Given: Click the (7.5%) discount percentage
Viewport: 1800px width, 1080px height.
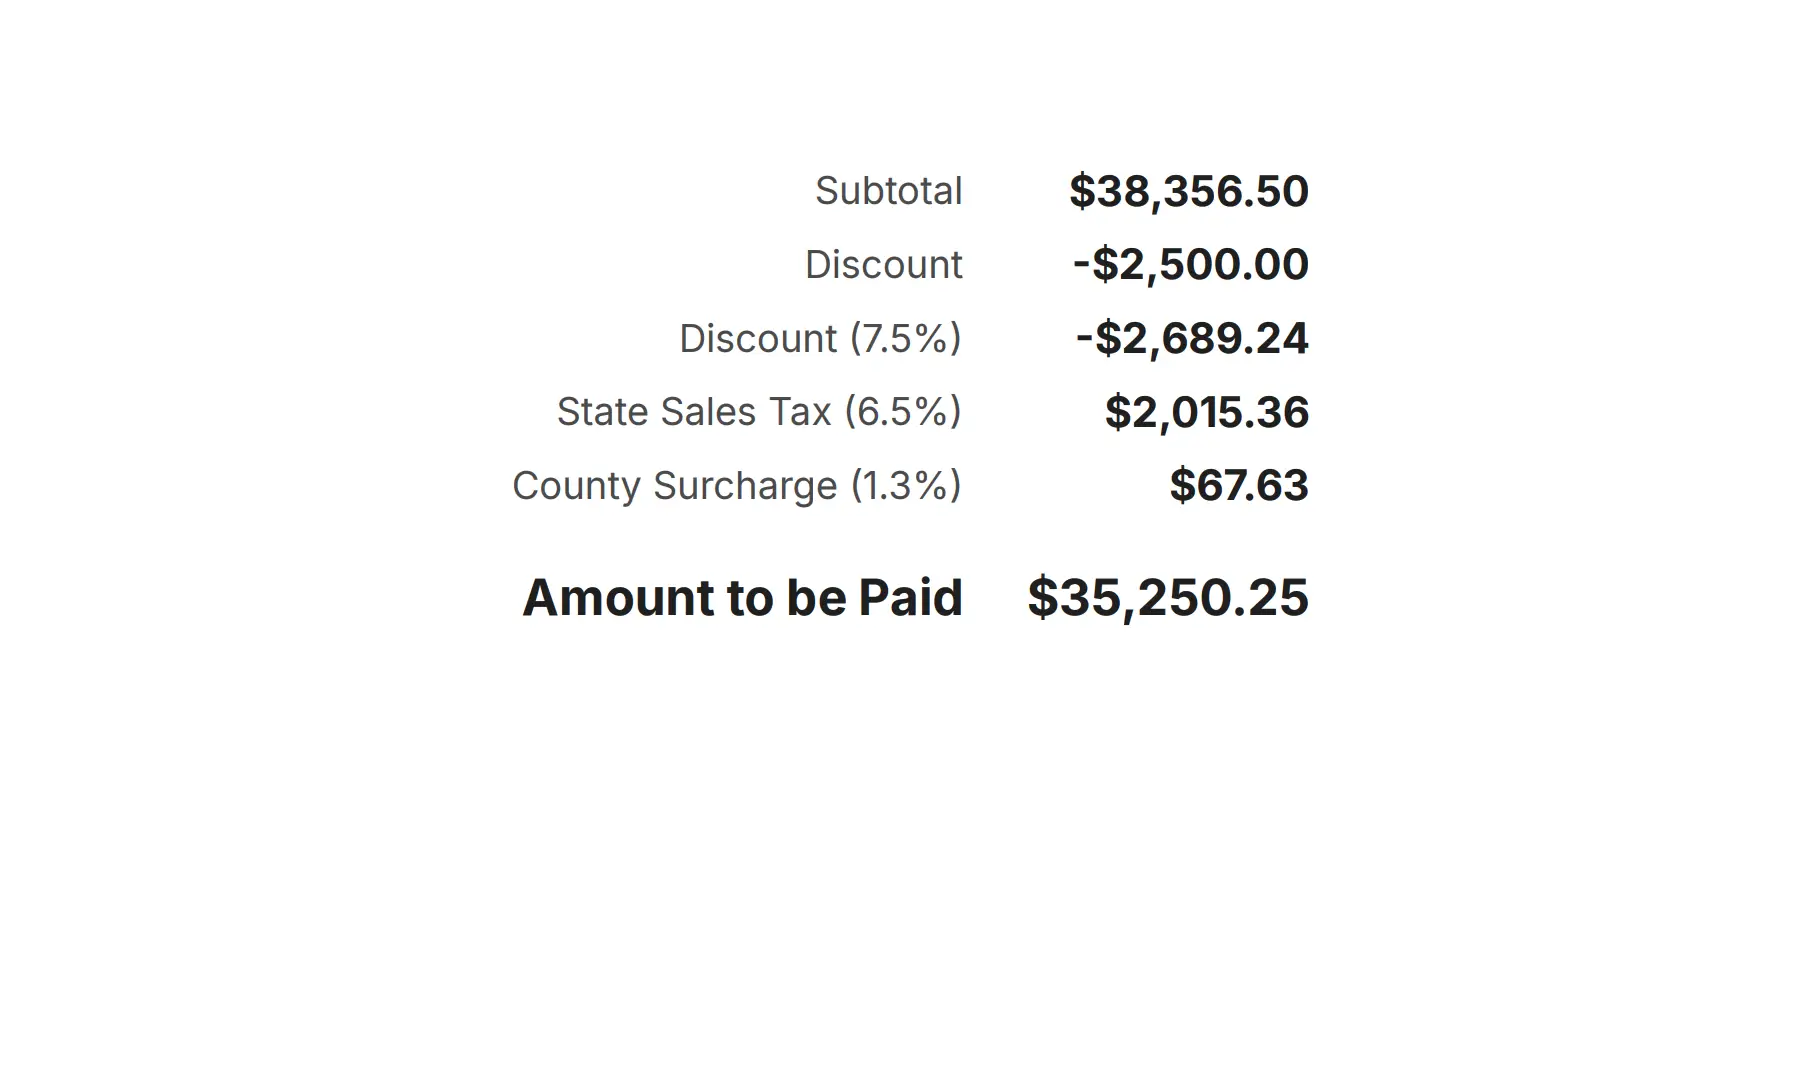Looking at the screenshot, I should (906, 338).
